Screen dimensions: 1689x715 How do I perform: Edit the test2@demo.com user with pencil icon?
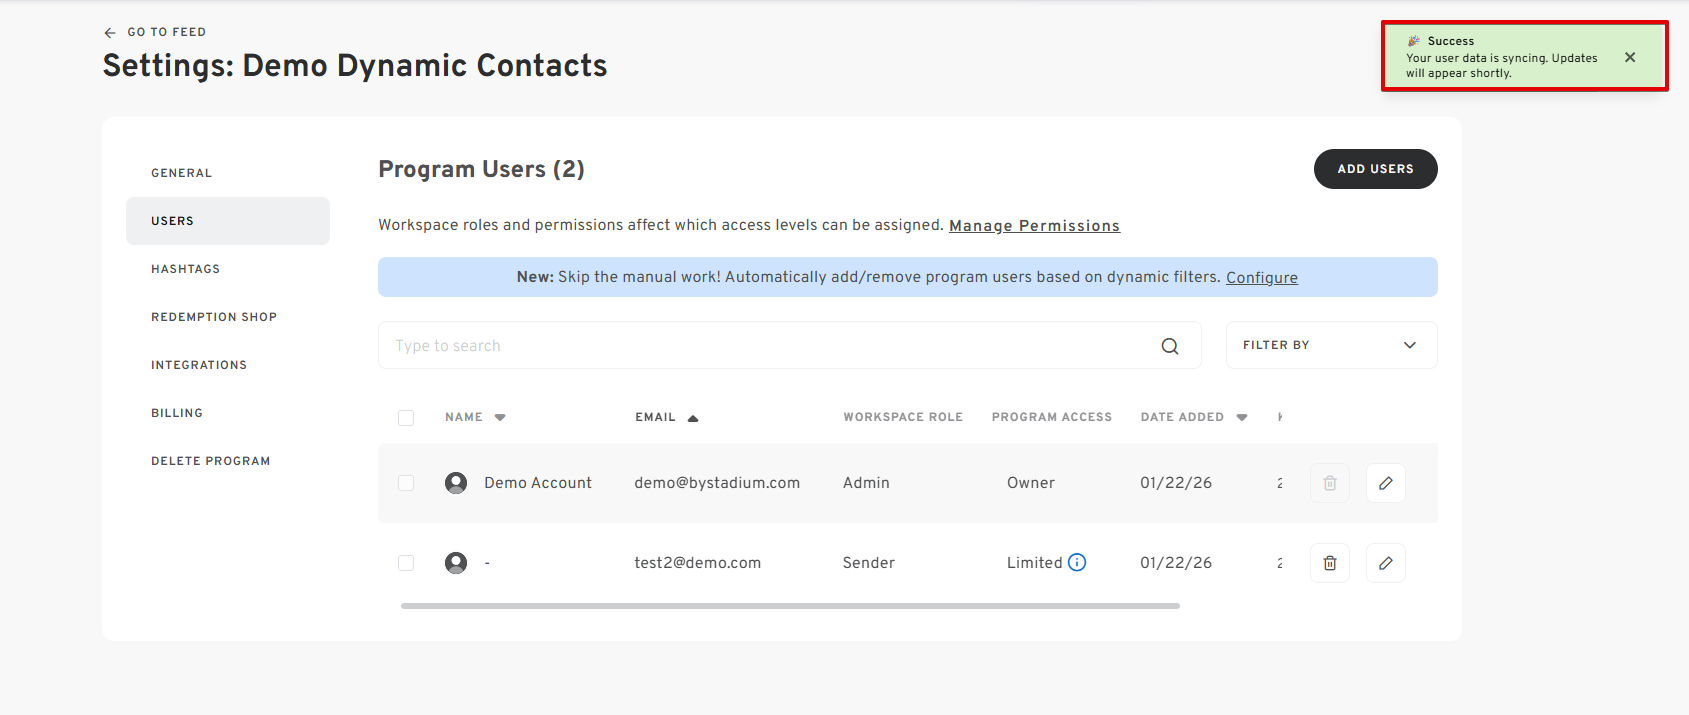point(1386,563)
